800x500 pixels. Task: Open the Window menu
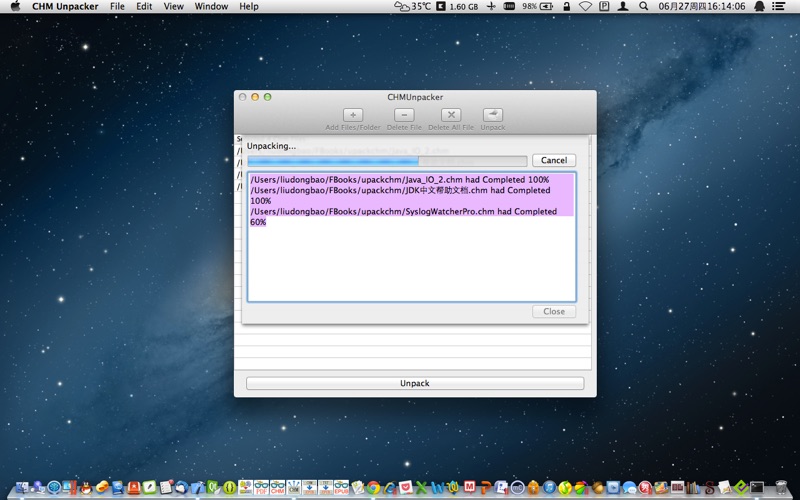point(211,6)
